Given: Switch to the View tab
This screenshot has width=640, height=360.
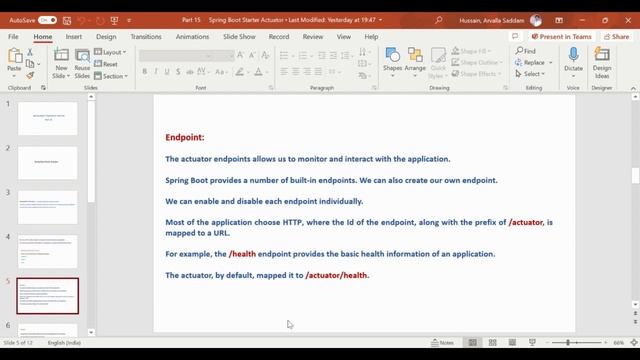Looking at the screenshot, I should tap(344, 37).
